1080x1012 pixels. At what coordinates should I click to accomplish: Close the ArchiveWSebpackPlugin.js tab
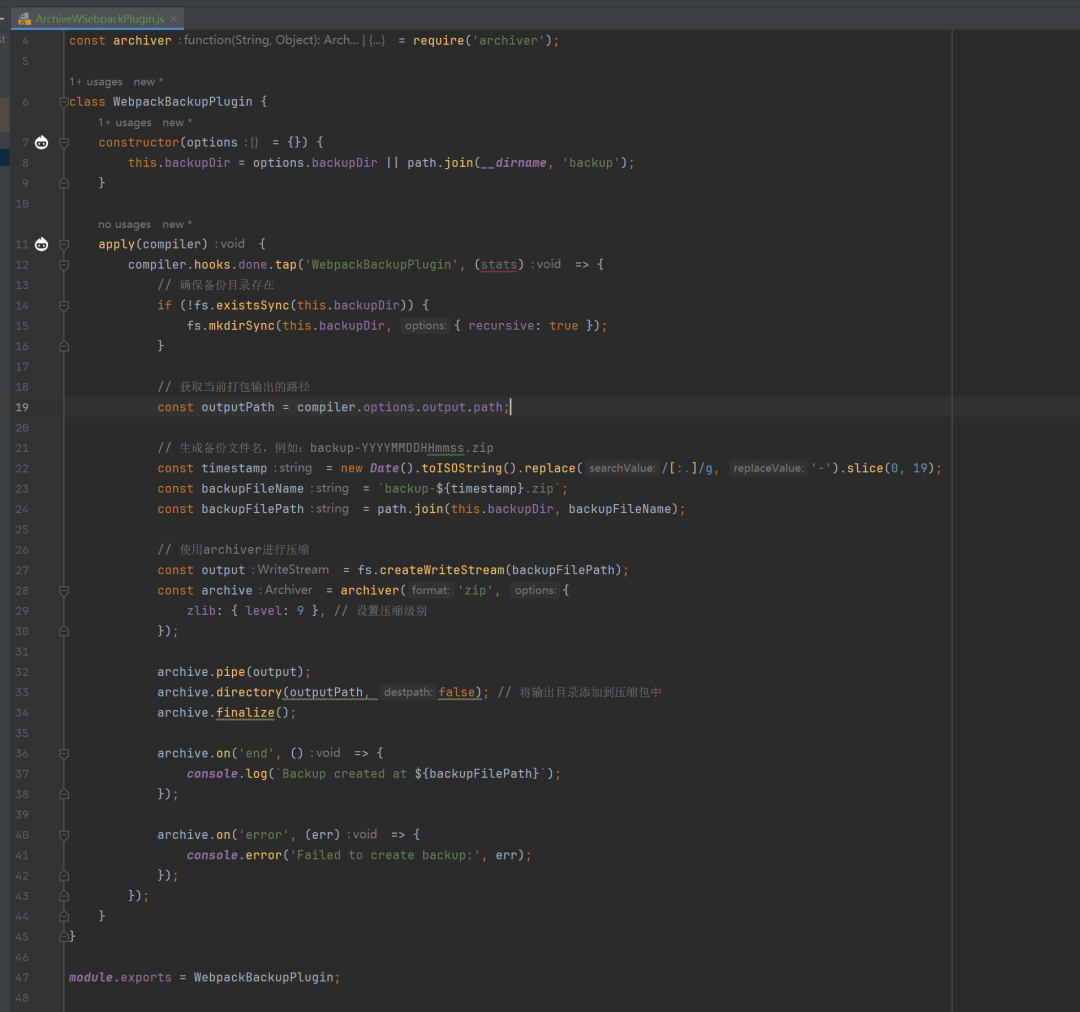[174, 19]
